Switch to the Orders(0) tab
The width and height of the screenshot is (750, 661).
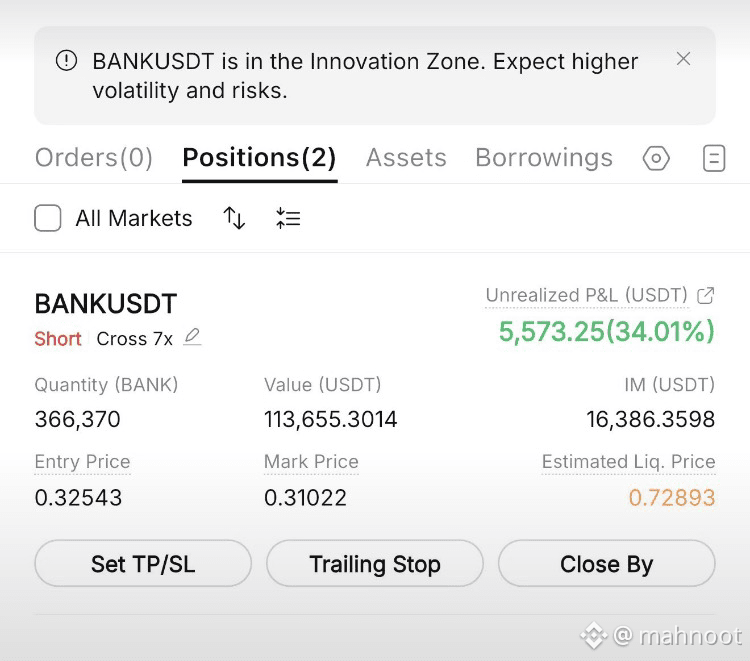pos(94,157)
